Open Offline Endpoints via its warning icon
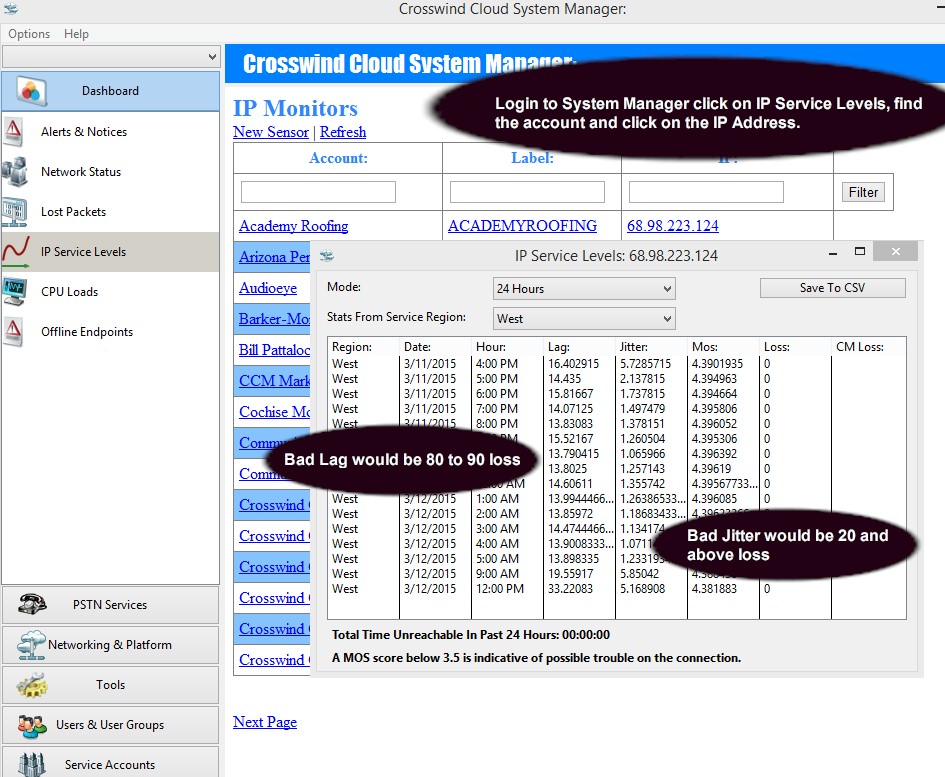The width and height of the screenshot is (945, 777). [15, 332]
